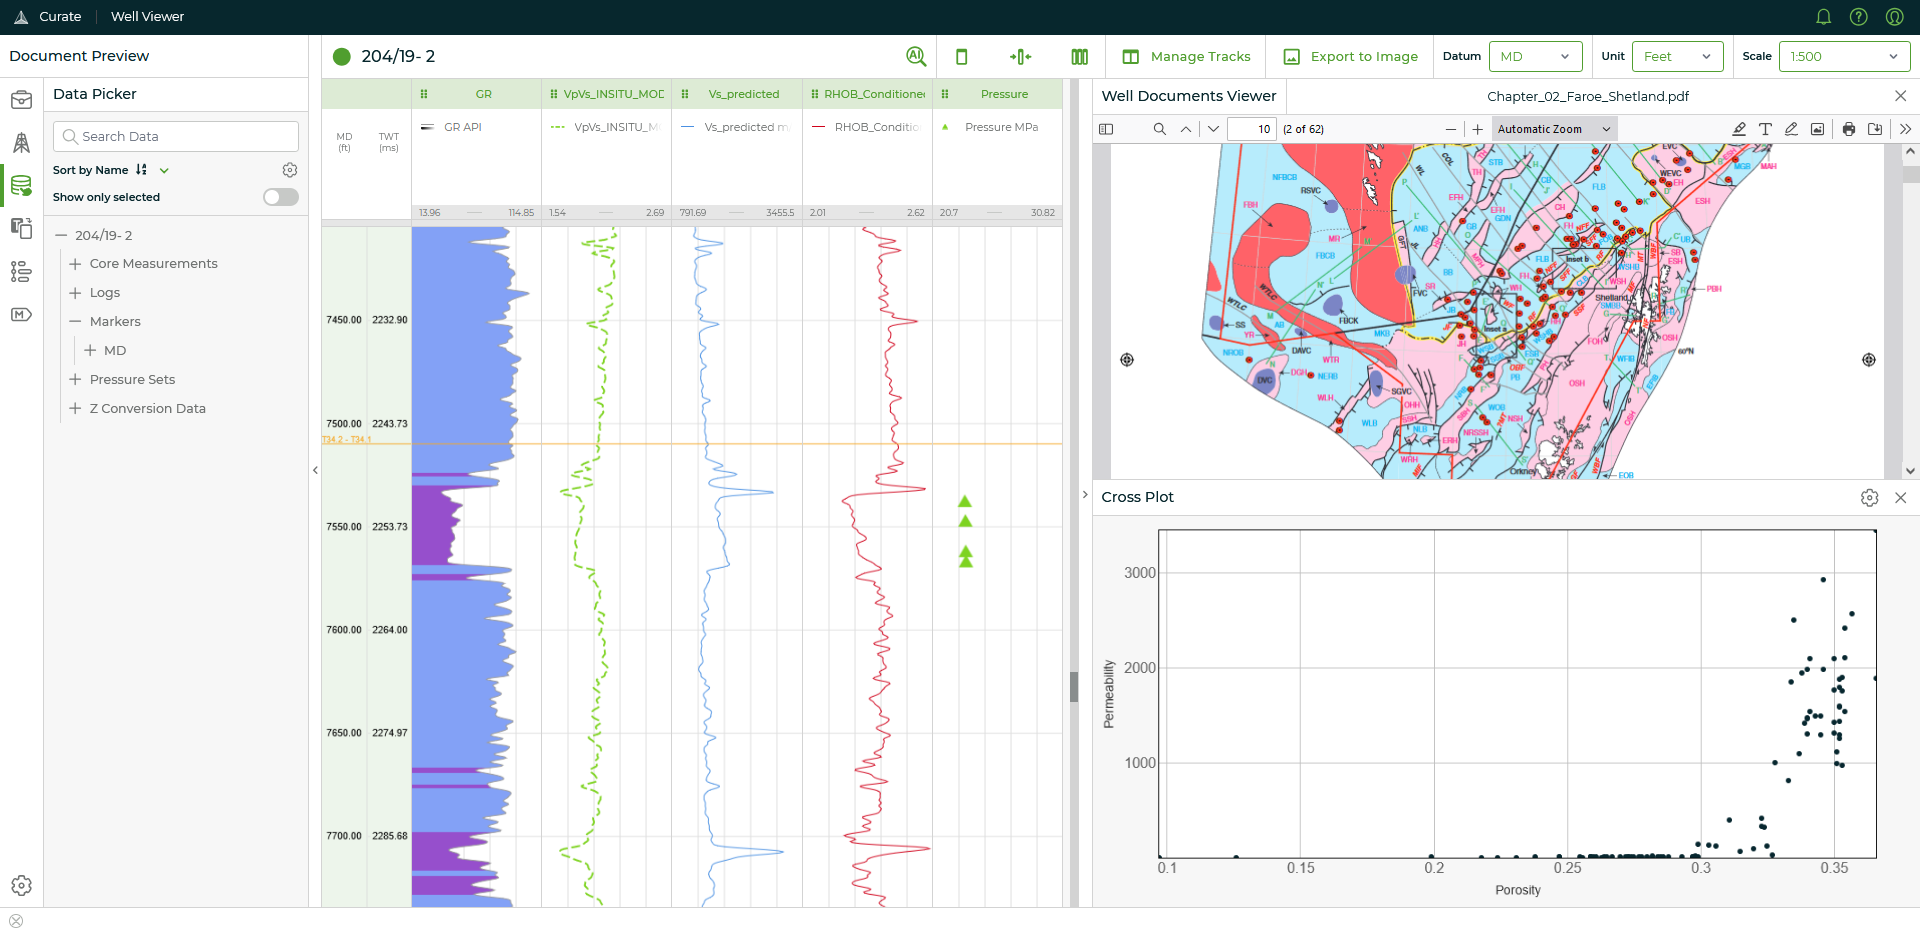1920x934 pixels.
Task: Switch to Curate menu
Action: [60, 17]
